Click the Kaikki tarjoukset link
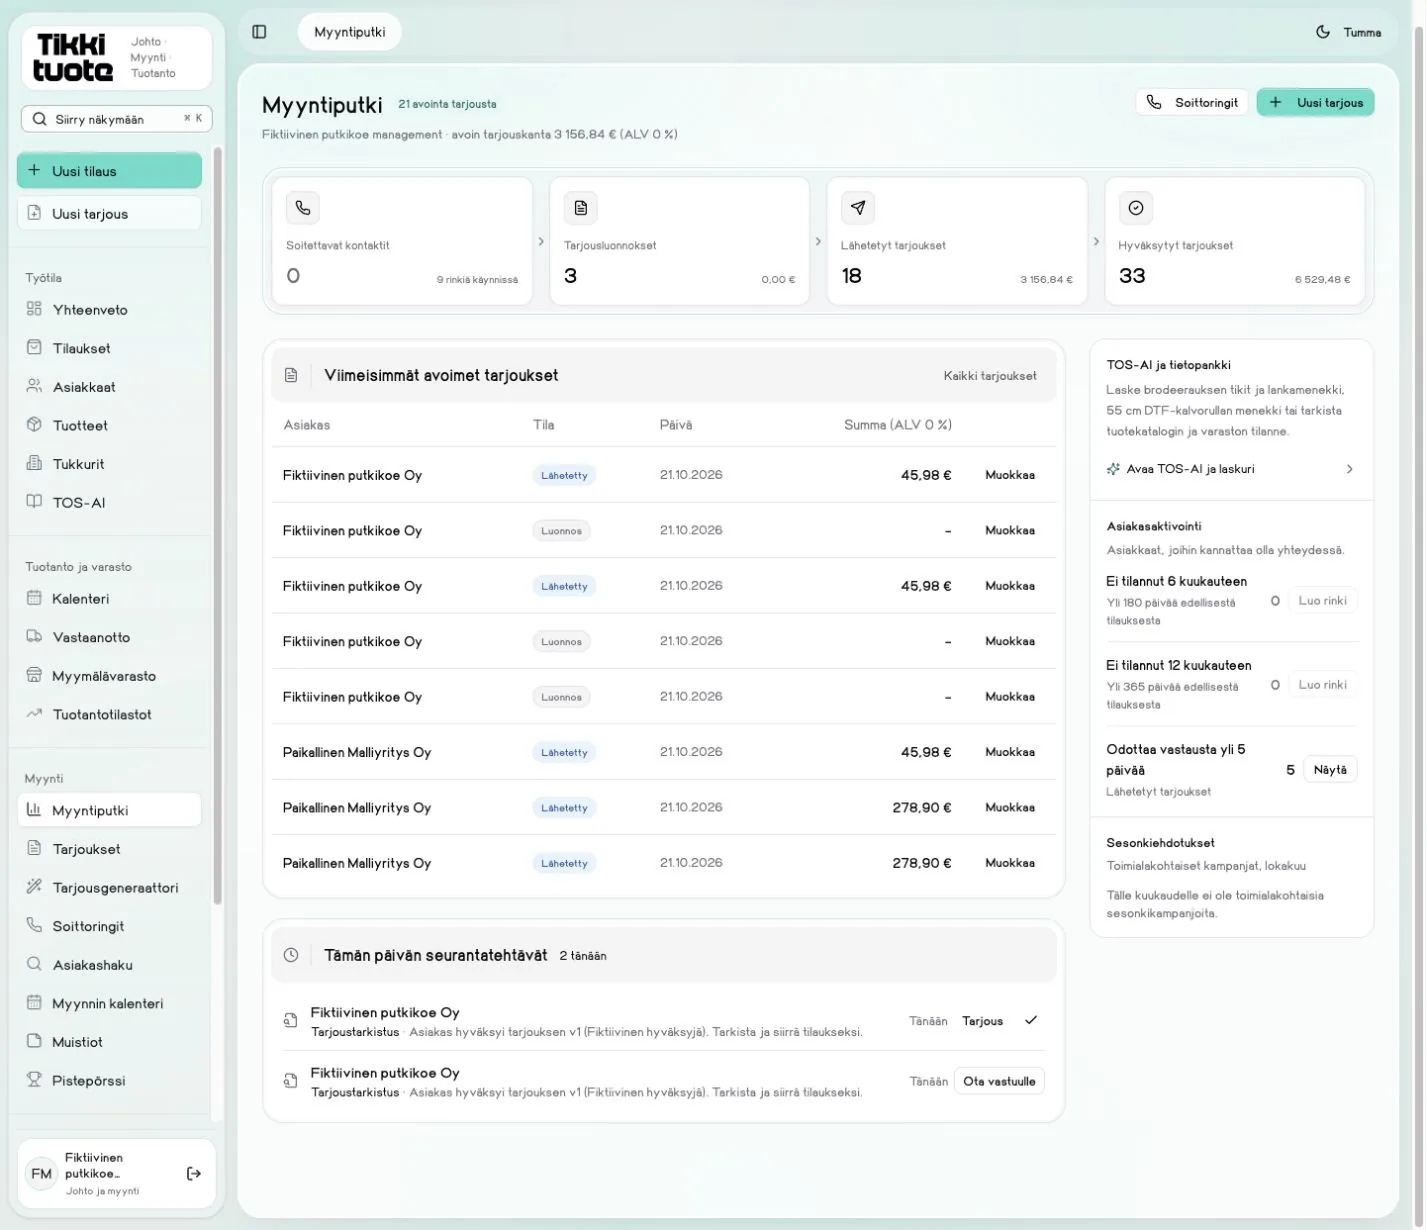 (990, 376)
